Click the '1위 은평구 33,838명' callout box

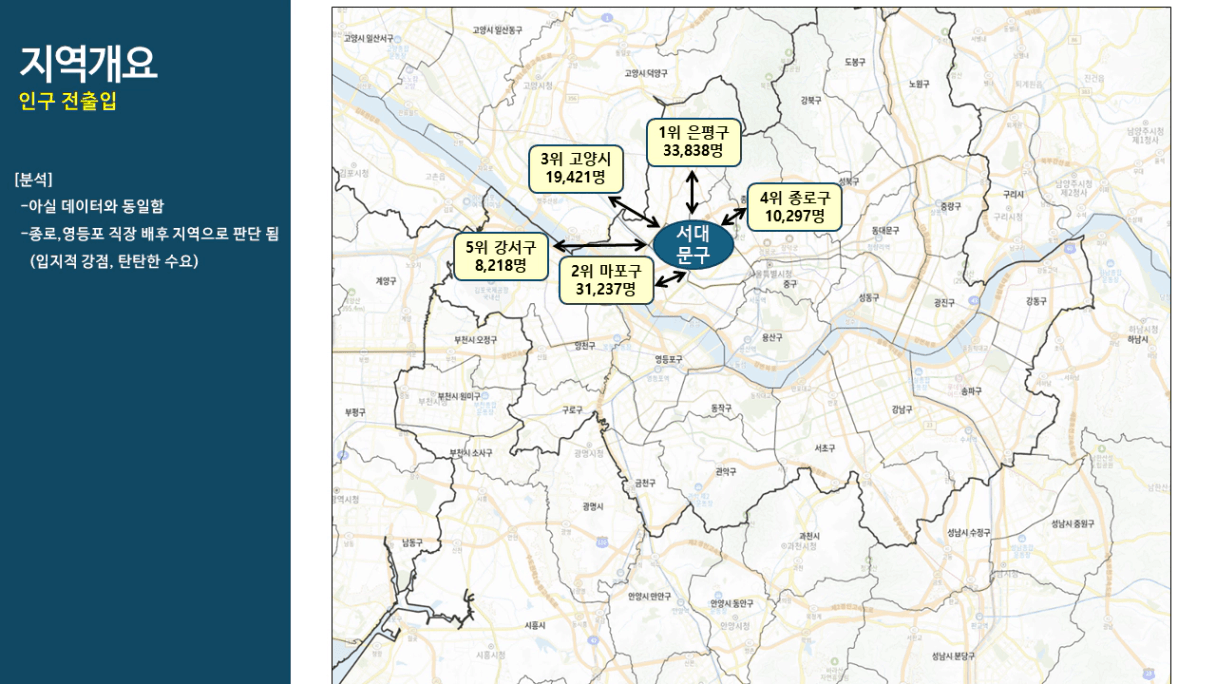pyautogui.click(x=693, y=142)
